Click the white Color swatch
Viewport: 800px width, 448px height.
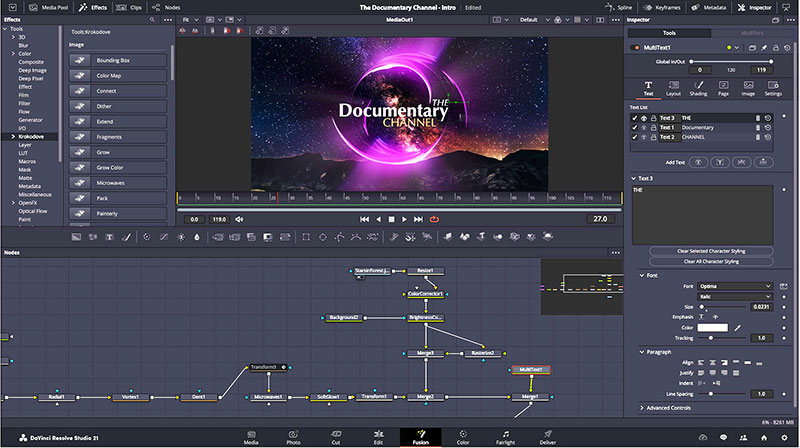712,328
